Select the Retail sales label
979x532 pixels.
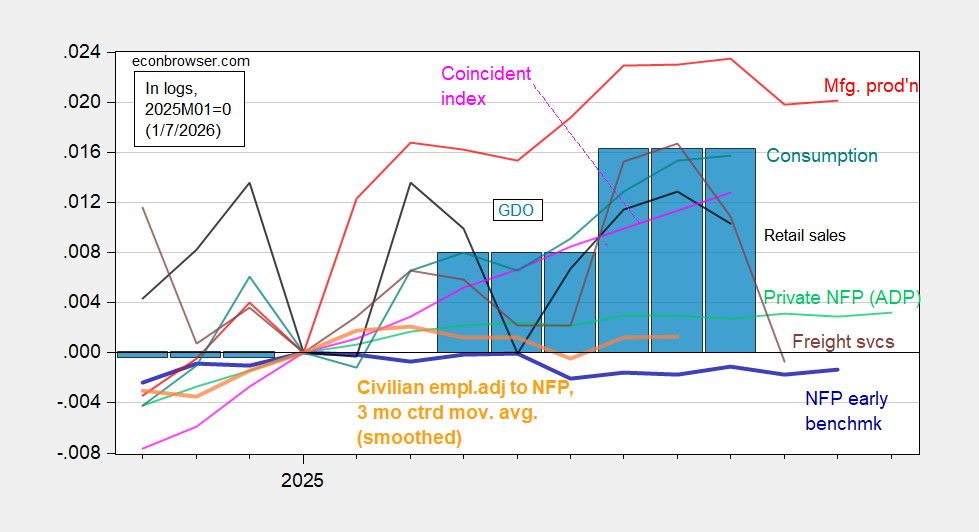click(804, 236)
